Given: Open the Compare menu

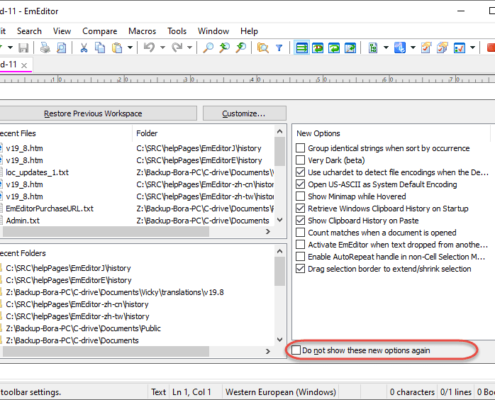Looking at the screenshot, I should tap(100, 31).
